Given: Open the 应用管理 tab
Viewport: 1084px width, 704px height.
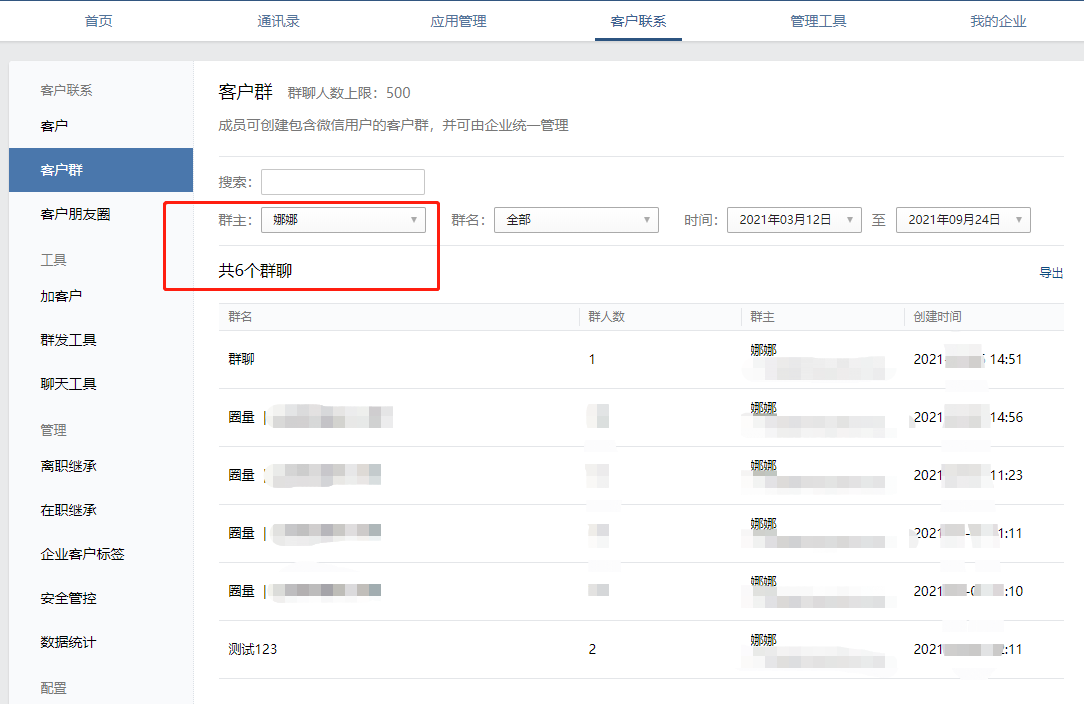Looking at the screenshot, I should click(x=457, y=20).
